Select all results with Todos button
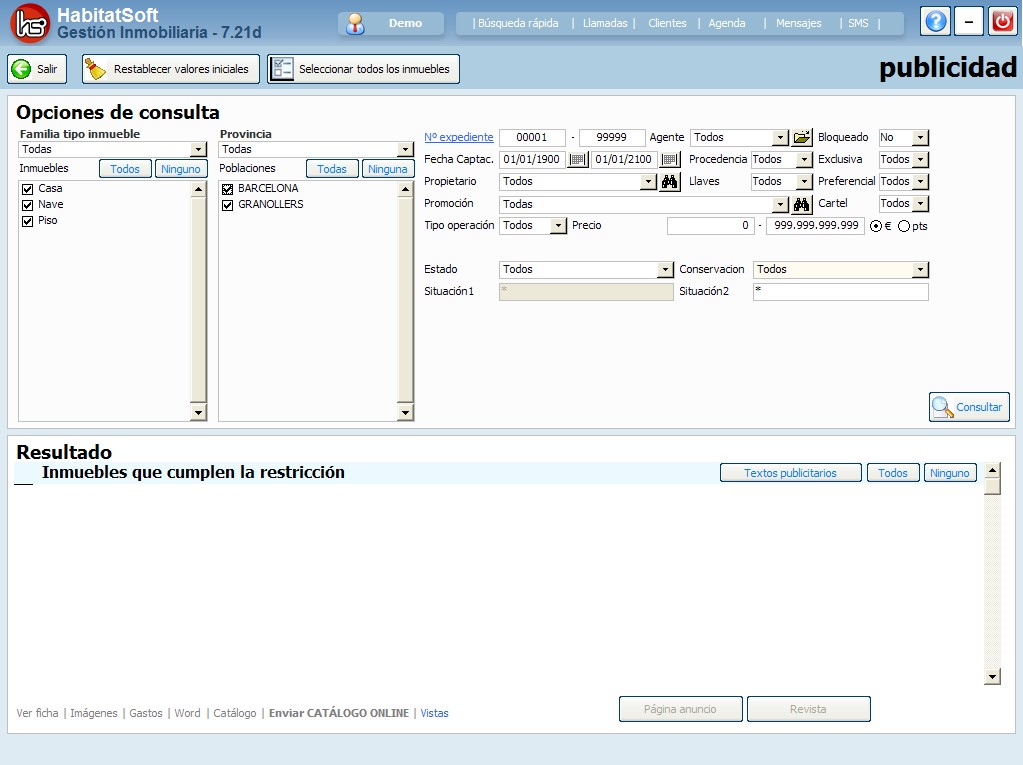This screenshot has width=1023, height=765. pos(893,473)
